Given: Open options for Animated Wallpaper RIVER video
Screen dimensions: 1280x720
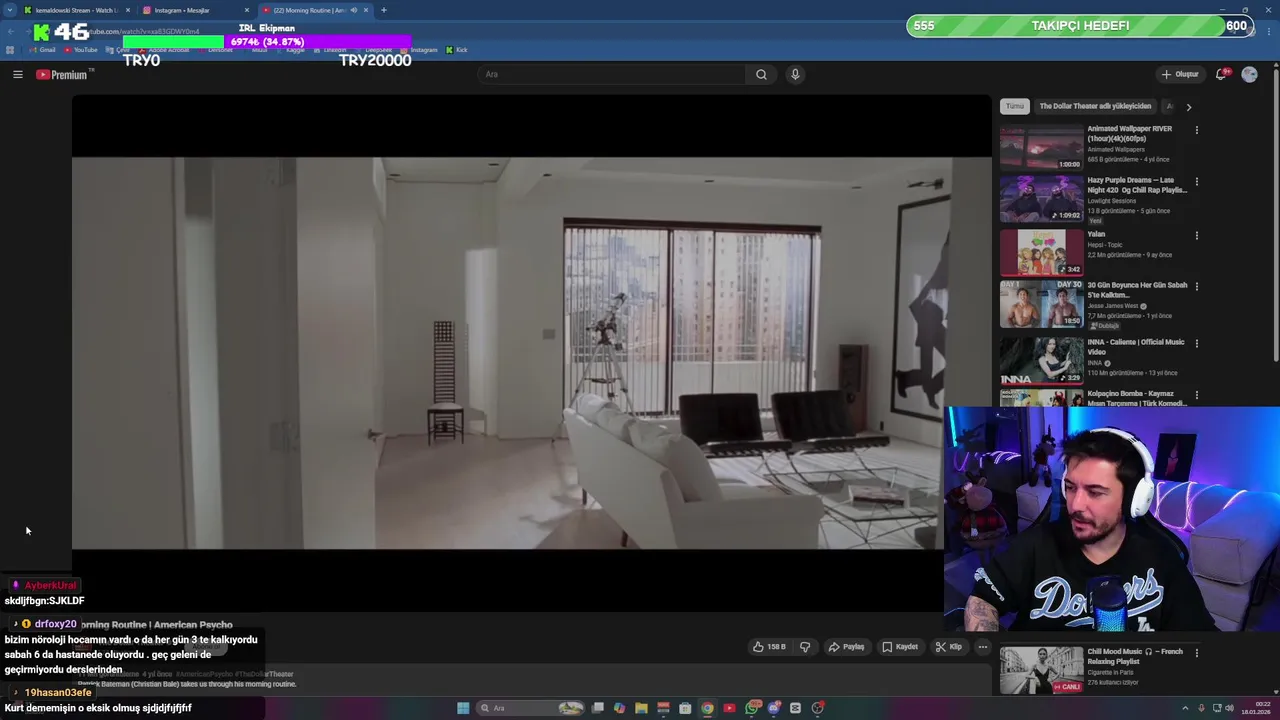Looking at the screenshot, I should click(1196, 130).
